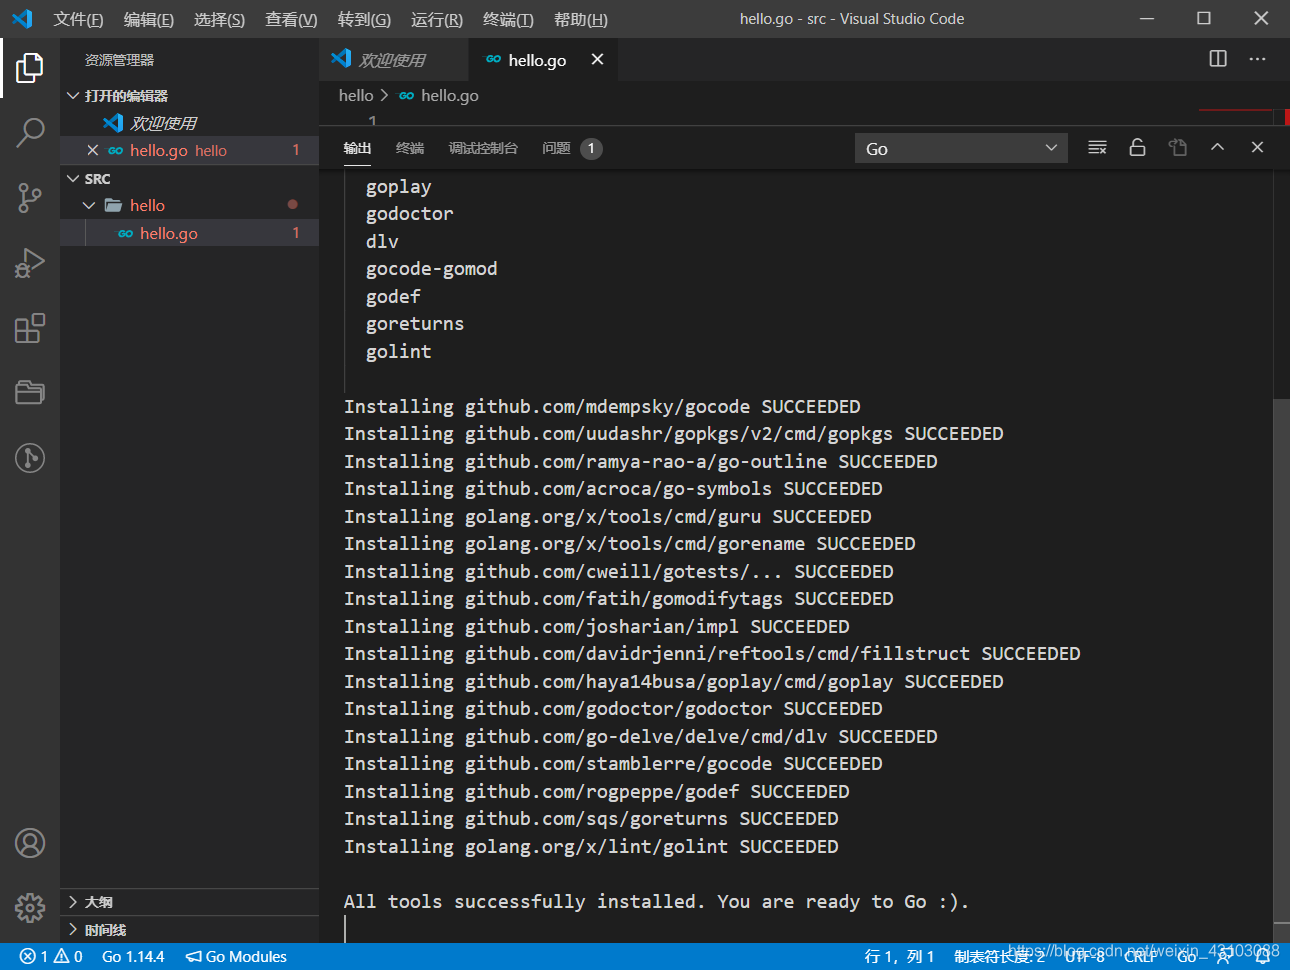Open the Accounts icon in activity bar
Image resolution: width=1290 pixels, height=970 pixels.
(x=30, y=843)
